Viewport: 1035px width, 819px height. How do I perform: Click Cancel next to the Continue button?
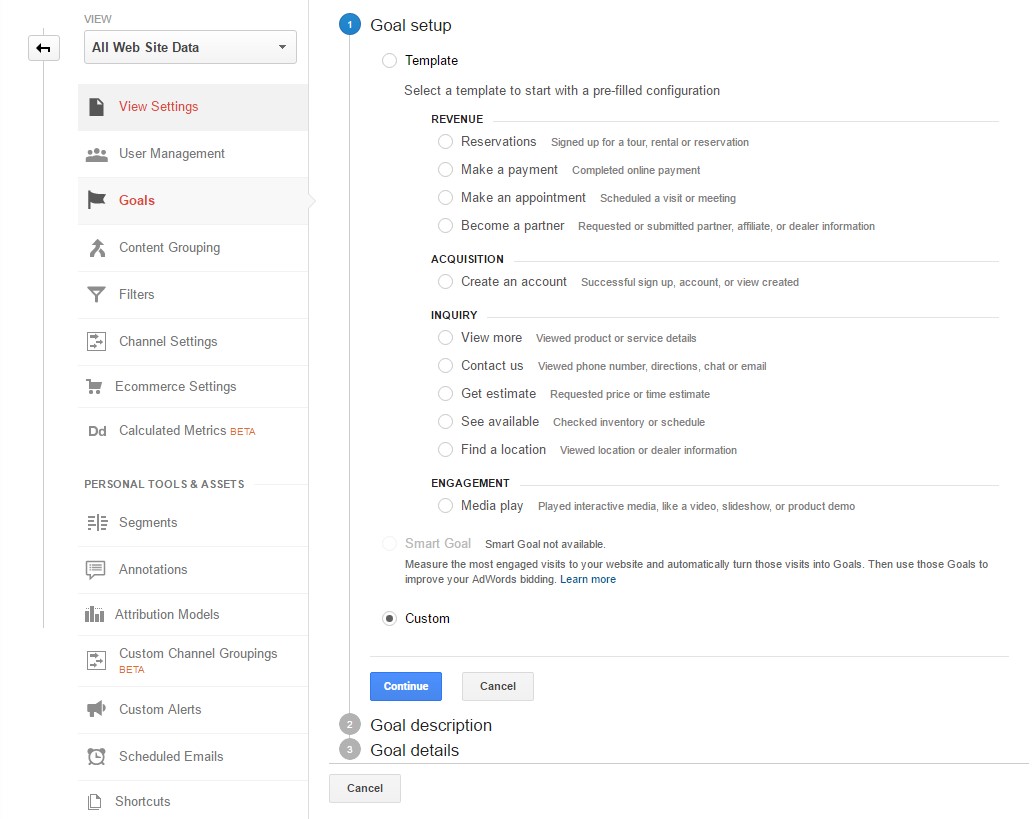click(x=498, y=686)
